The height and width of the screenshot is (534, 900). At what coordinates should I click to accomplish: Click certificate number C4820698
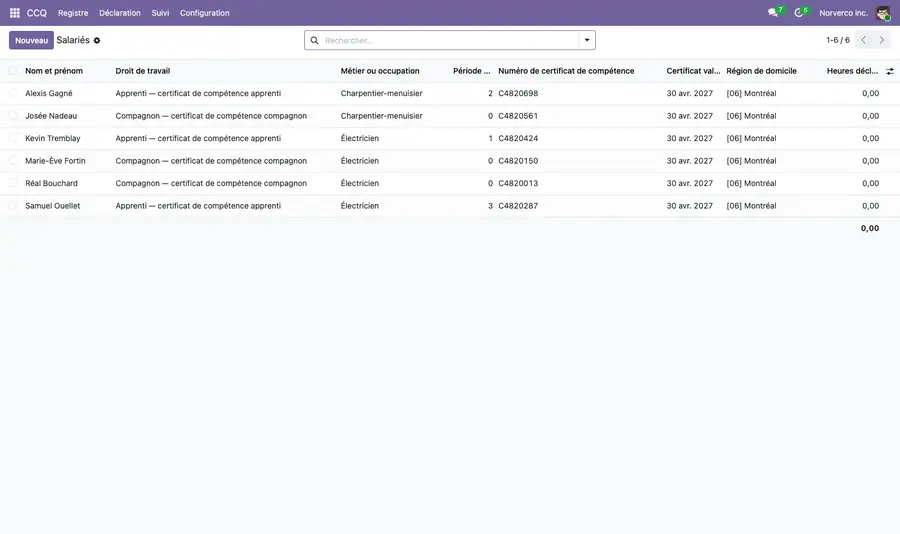click(518, 93)
